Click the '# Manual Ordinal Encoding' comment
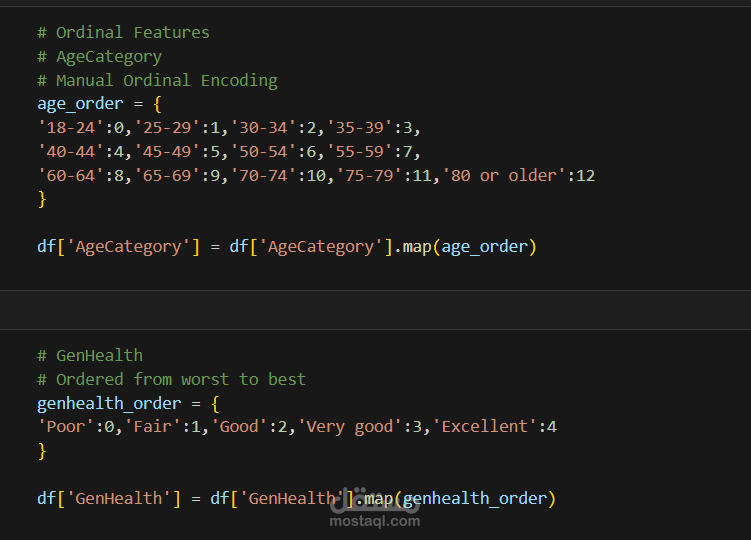 (x=157, y=80)
